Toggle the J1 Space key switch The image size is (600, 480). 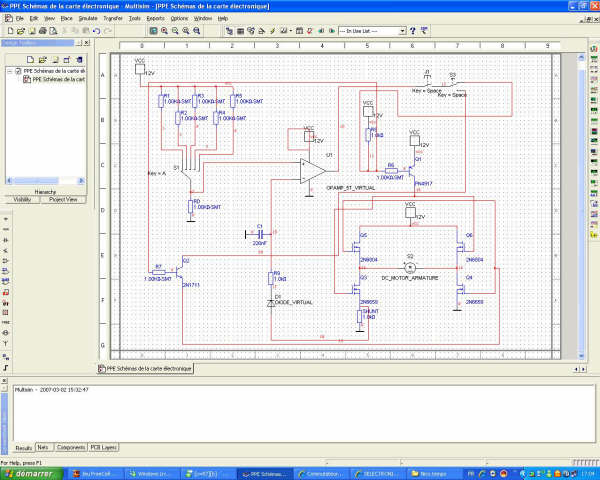[426, 82]
